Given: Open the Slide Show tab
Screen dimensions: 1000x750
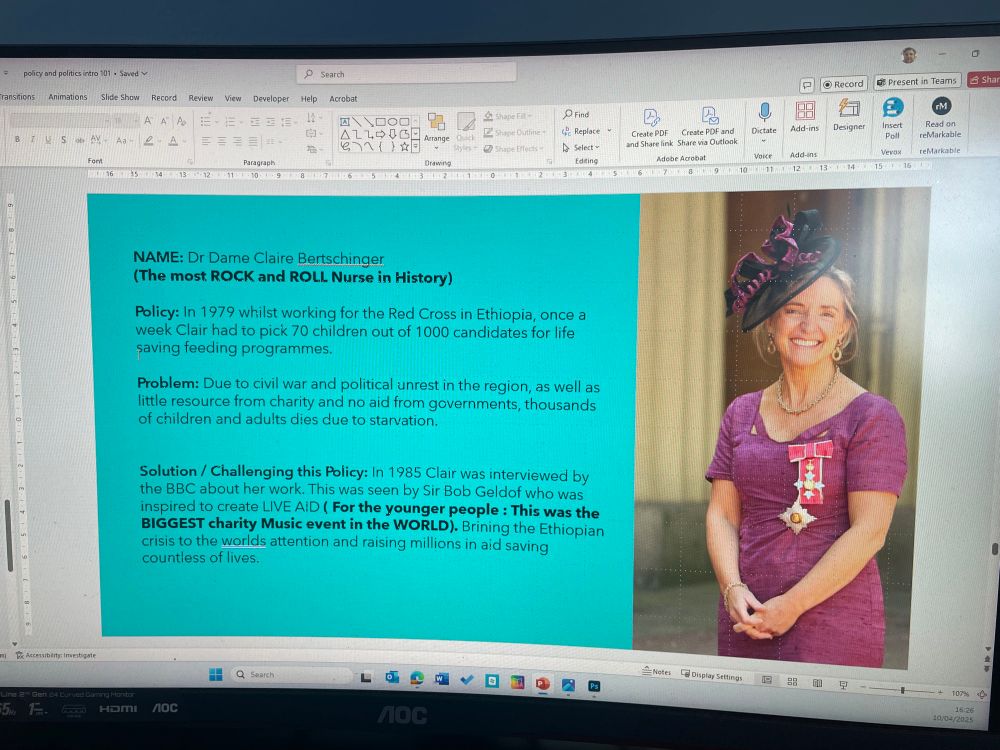Looking at the screenshot, I should tap(120, 98).
